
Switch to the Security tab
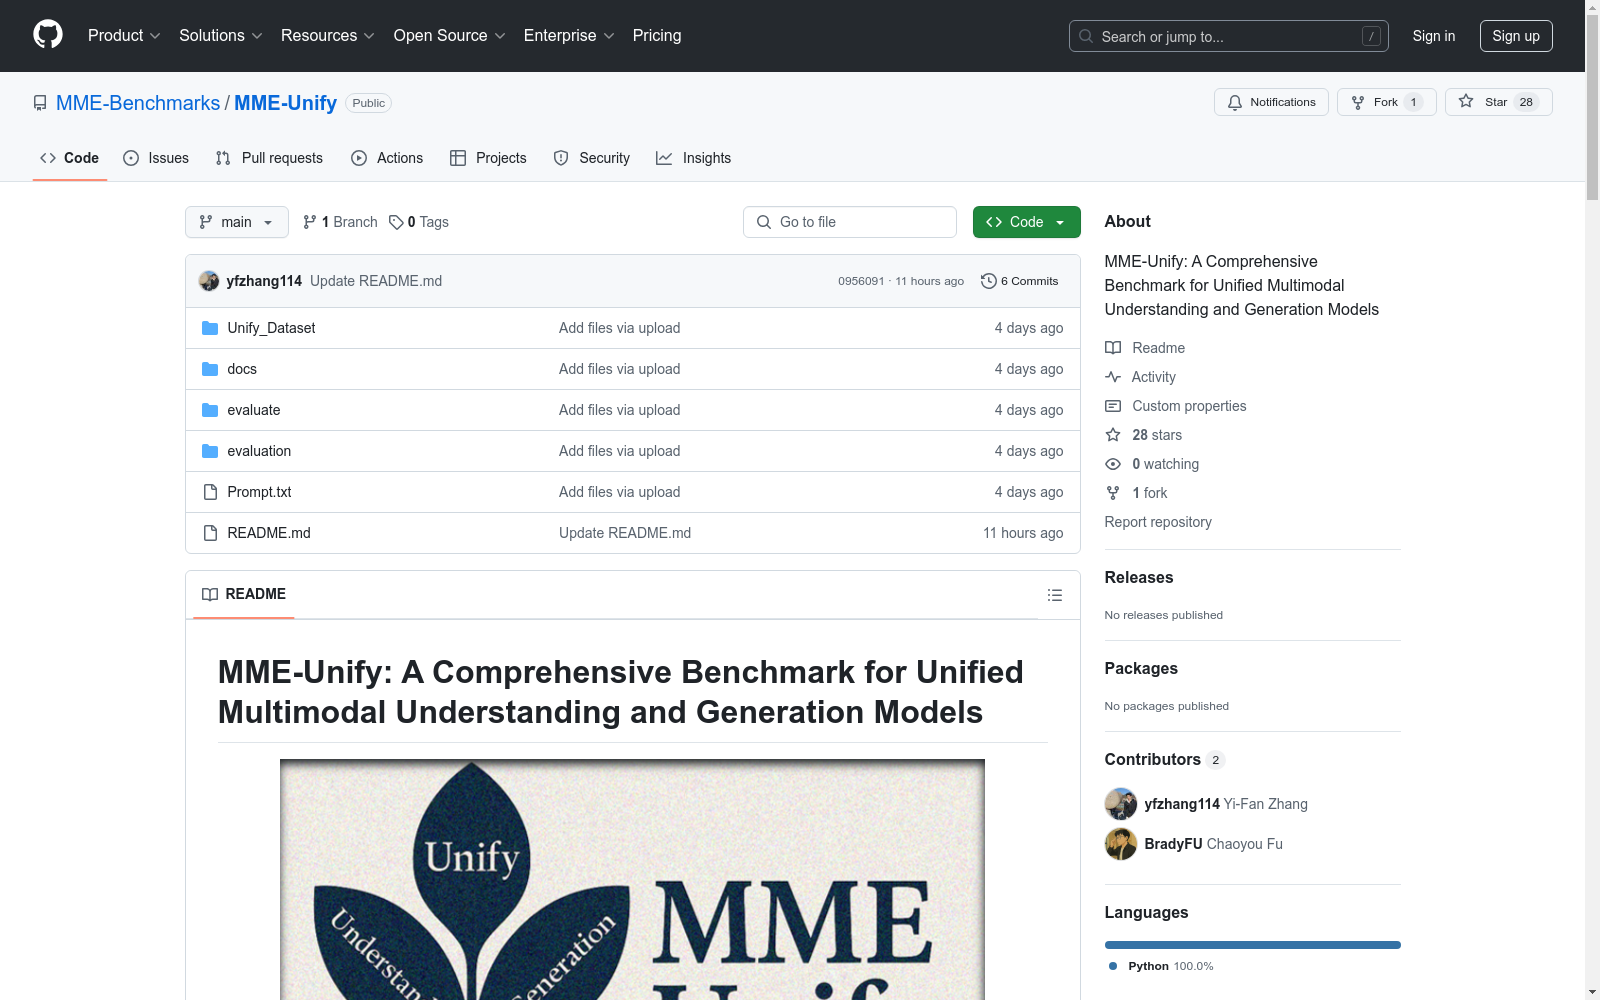[x=592, y=158]
